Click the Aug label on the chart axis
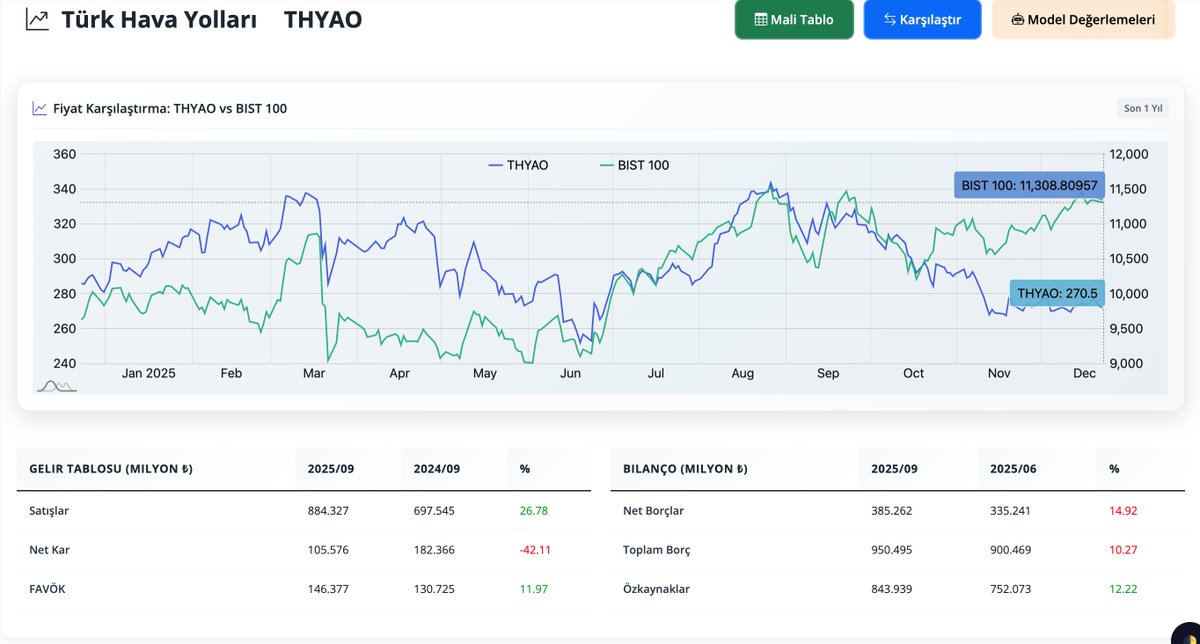Image resolution: width=1200 pixels, height=644 pixels. pos(743,373)
